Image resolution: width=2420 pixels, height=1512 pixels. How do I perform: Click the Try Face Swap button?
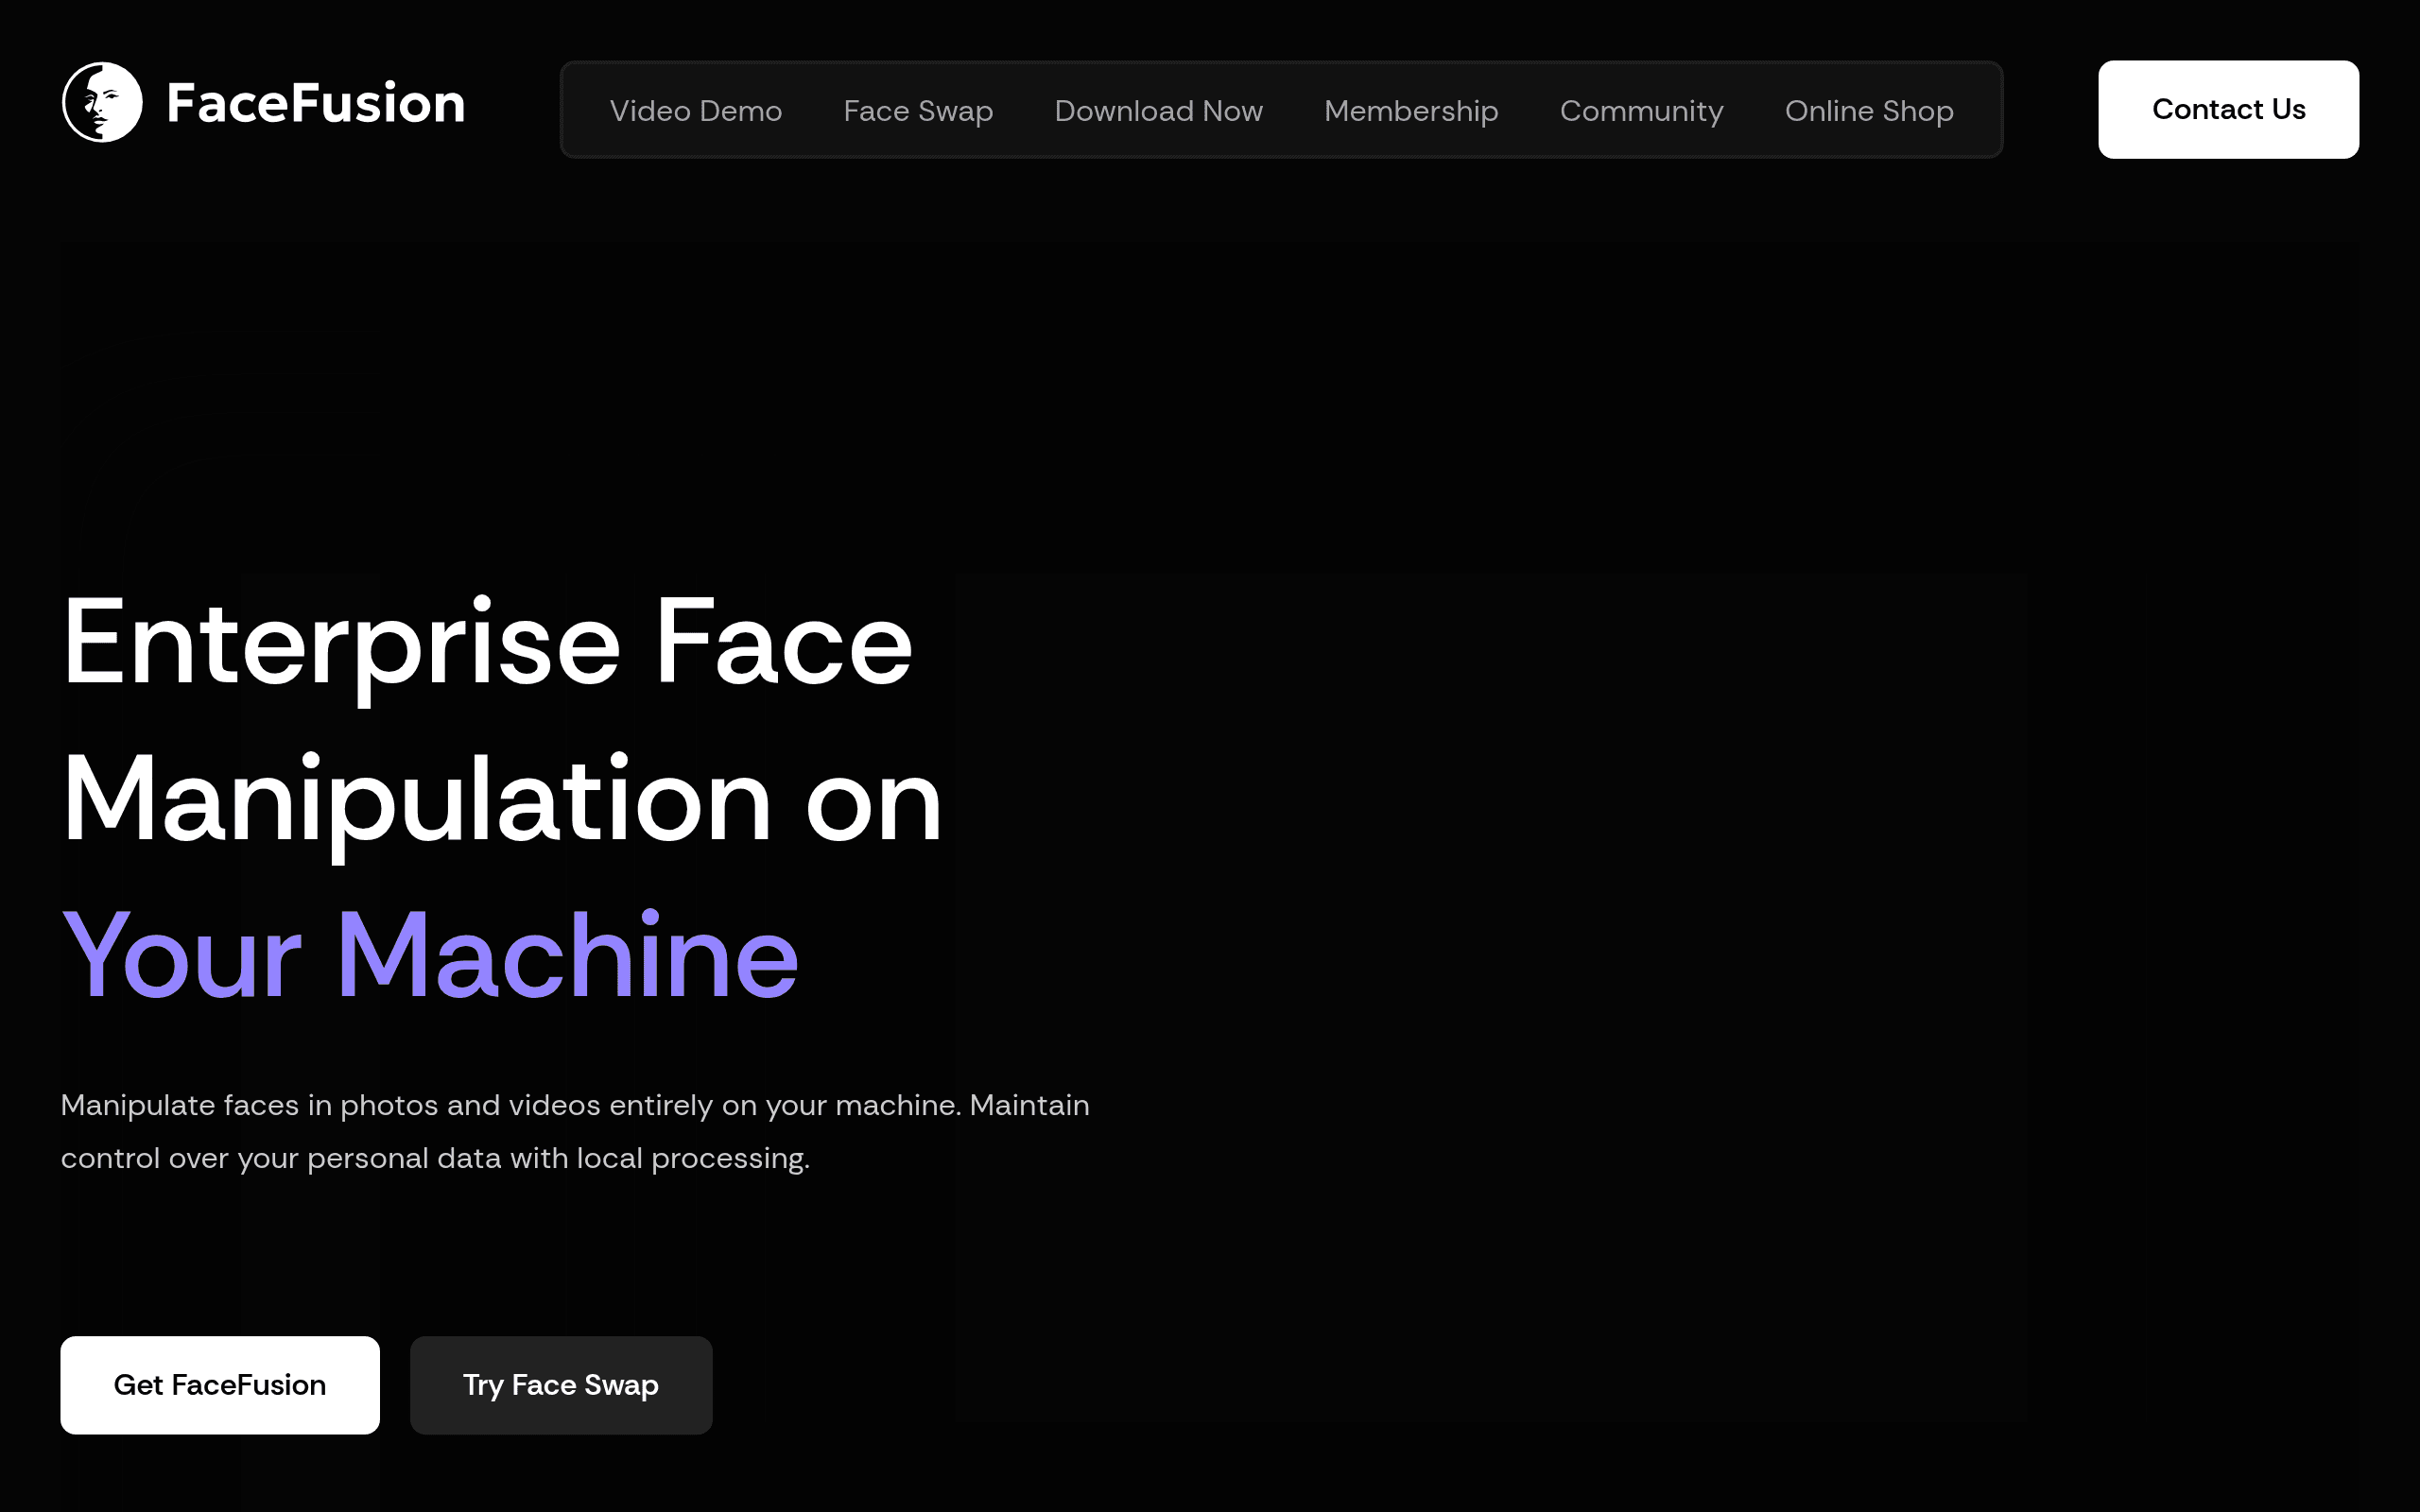[561, 1385]
